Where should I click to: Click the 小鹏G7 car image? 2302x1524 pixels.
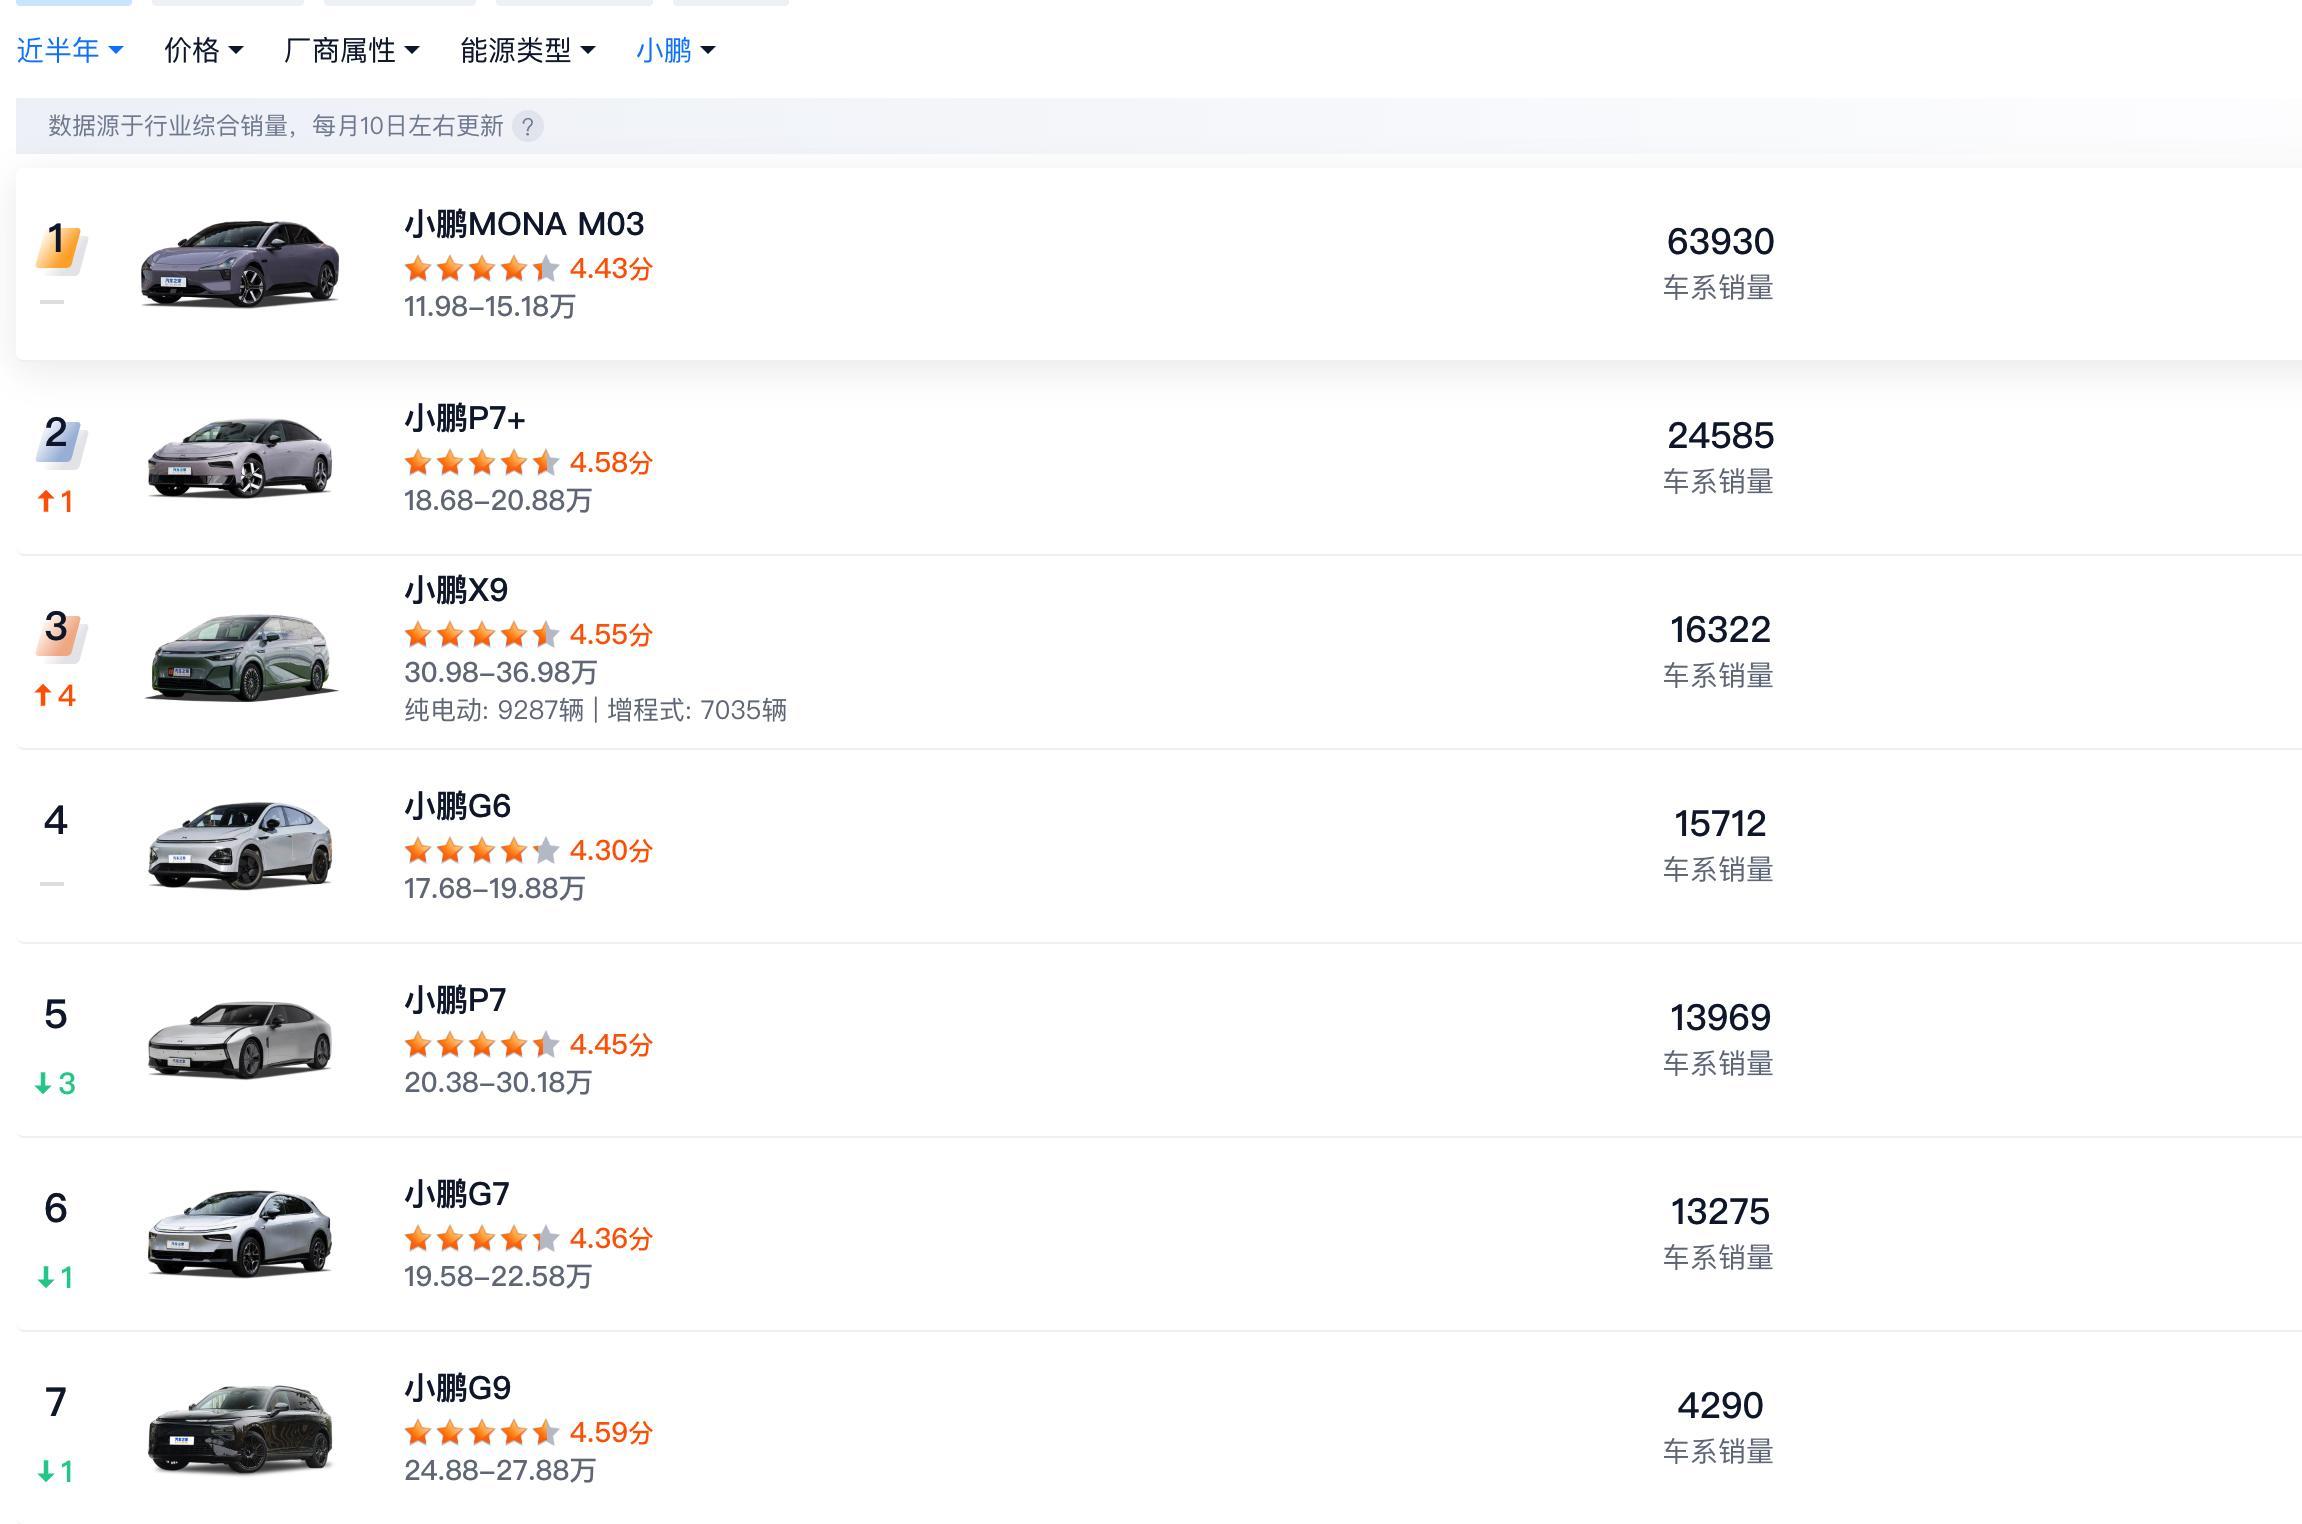(x=240, y=1233)
